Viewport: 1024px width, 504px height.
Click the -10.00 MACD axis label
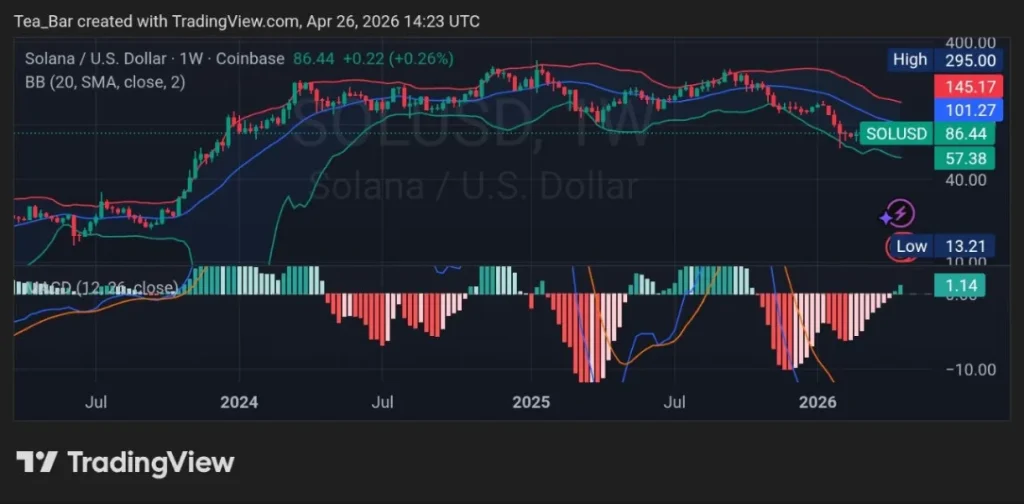(x=971, y=370)
